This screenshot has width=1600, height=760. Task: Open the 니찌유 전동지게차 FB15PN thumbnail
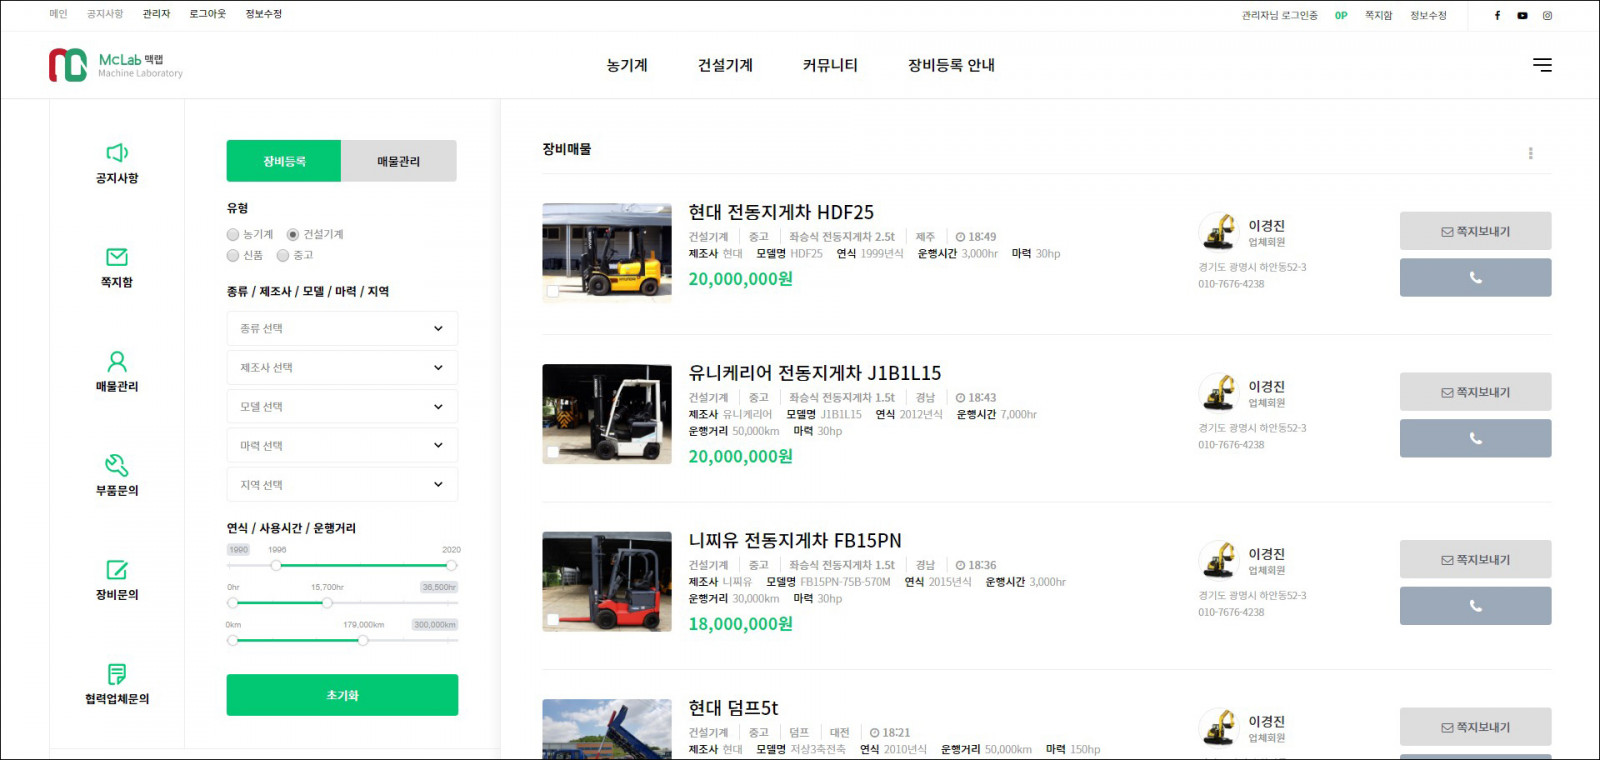pos(607,581)
